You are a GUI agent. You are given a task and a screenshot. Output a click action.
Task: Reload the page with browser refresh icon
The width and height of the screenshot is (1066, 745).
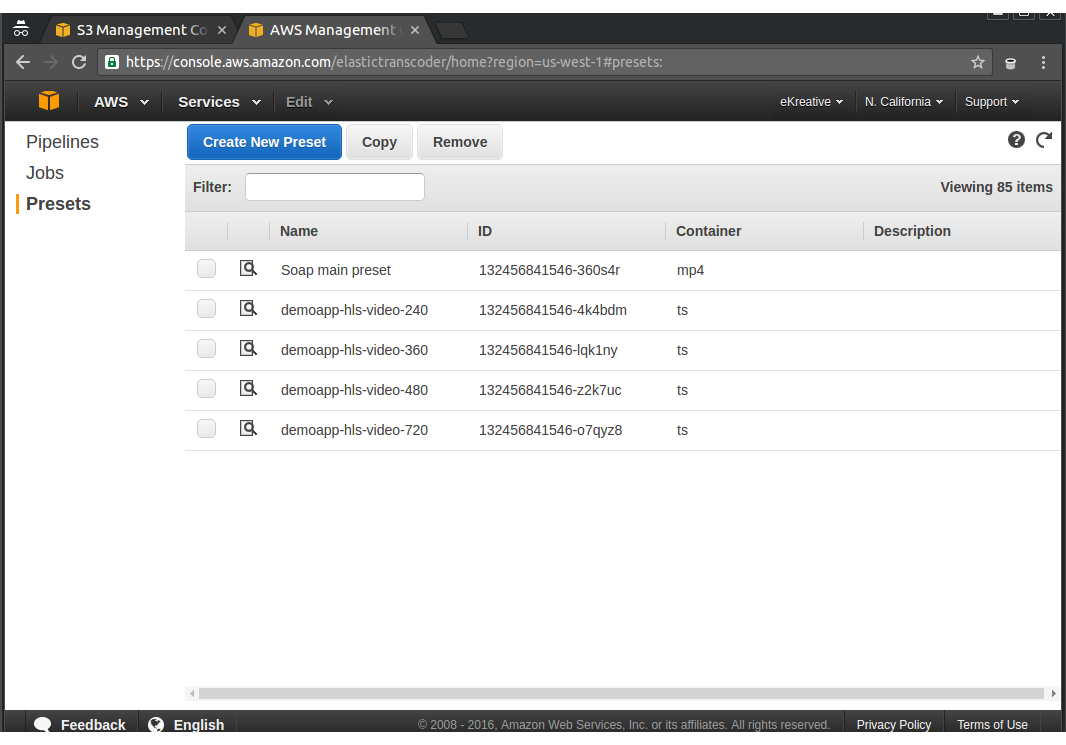coord(79,62)
